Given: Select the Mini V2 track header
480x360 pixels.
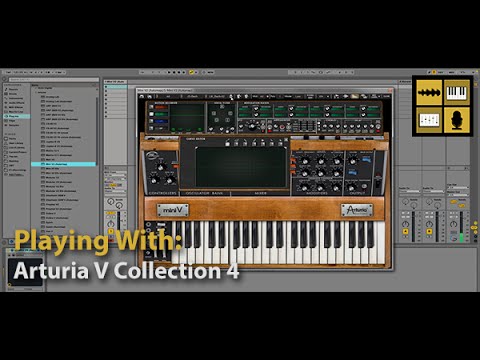Looking at the screenshot, I should pyautogui.click(x=116, y=82).
